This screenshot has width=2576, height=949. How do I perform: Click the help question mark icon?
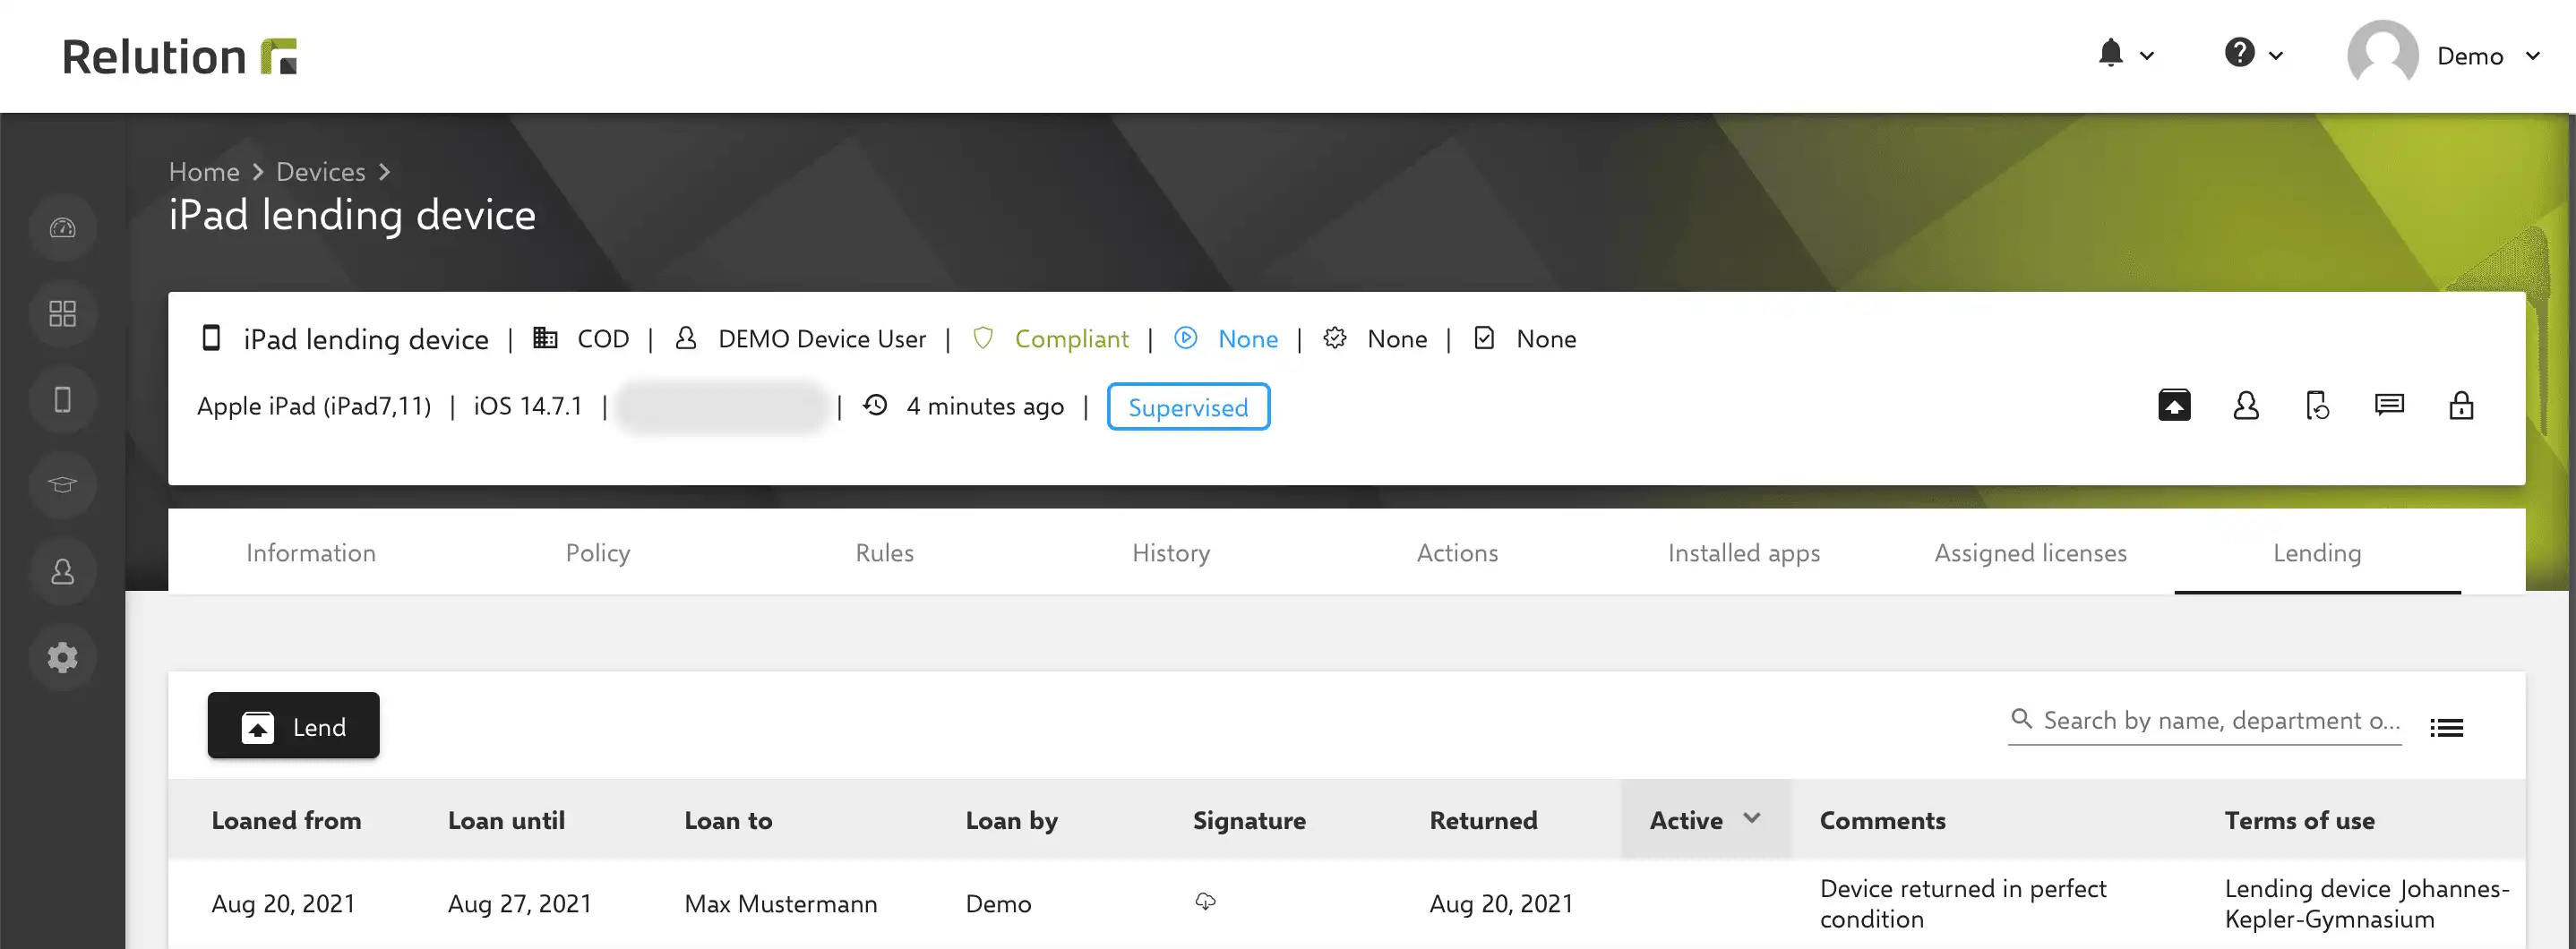coord(2239,52)
